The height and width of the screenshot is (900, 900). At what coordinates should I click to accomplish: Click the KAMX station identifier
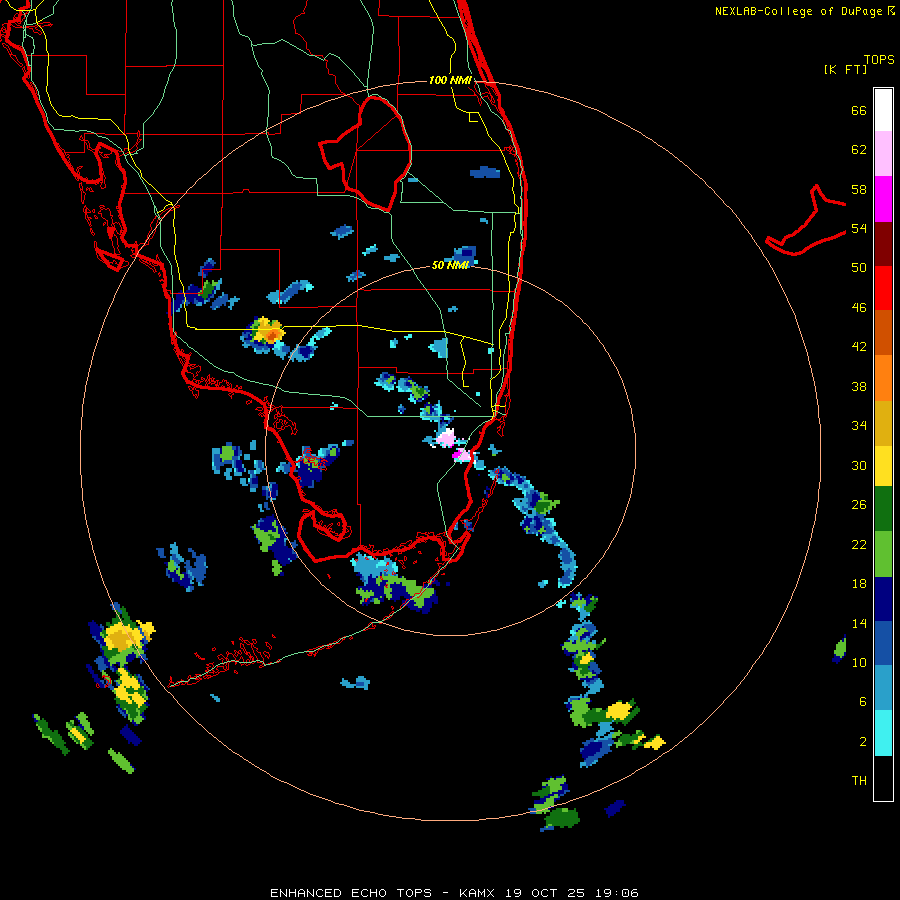pyautogui.click(x=476, y=893)
